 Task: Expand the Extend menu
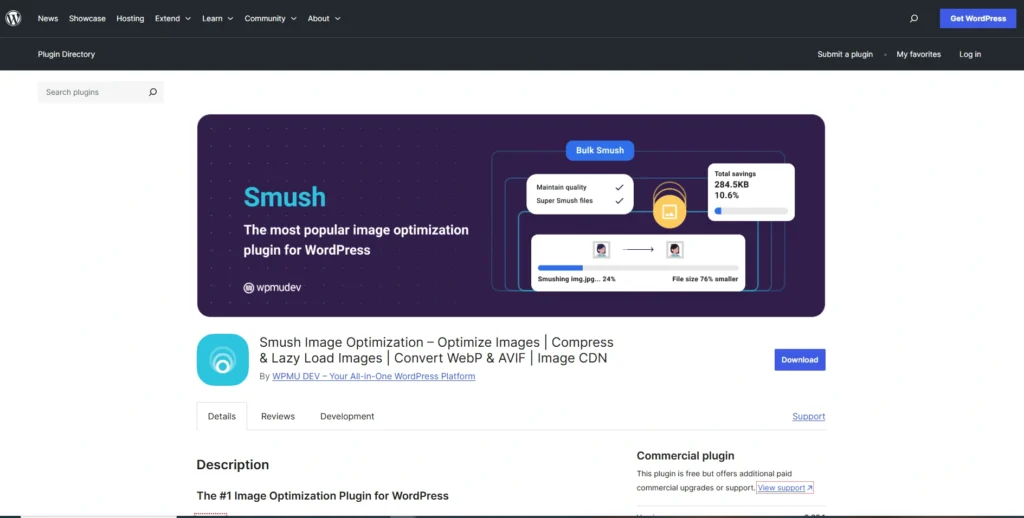(173, 18)
